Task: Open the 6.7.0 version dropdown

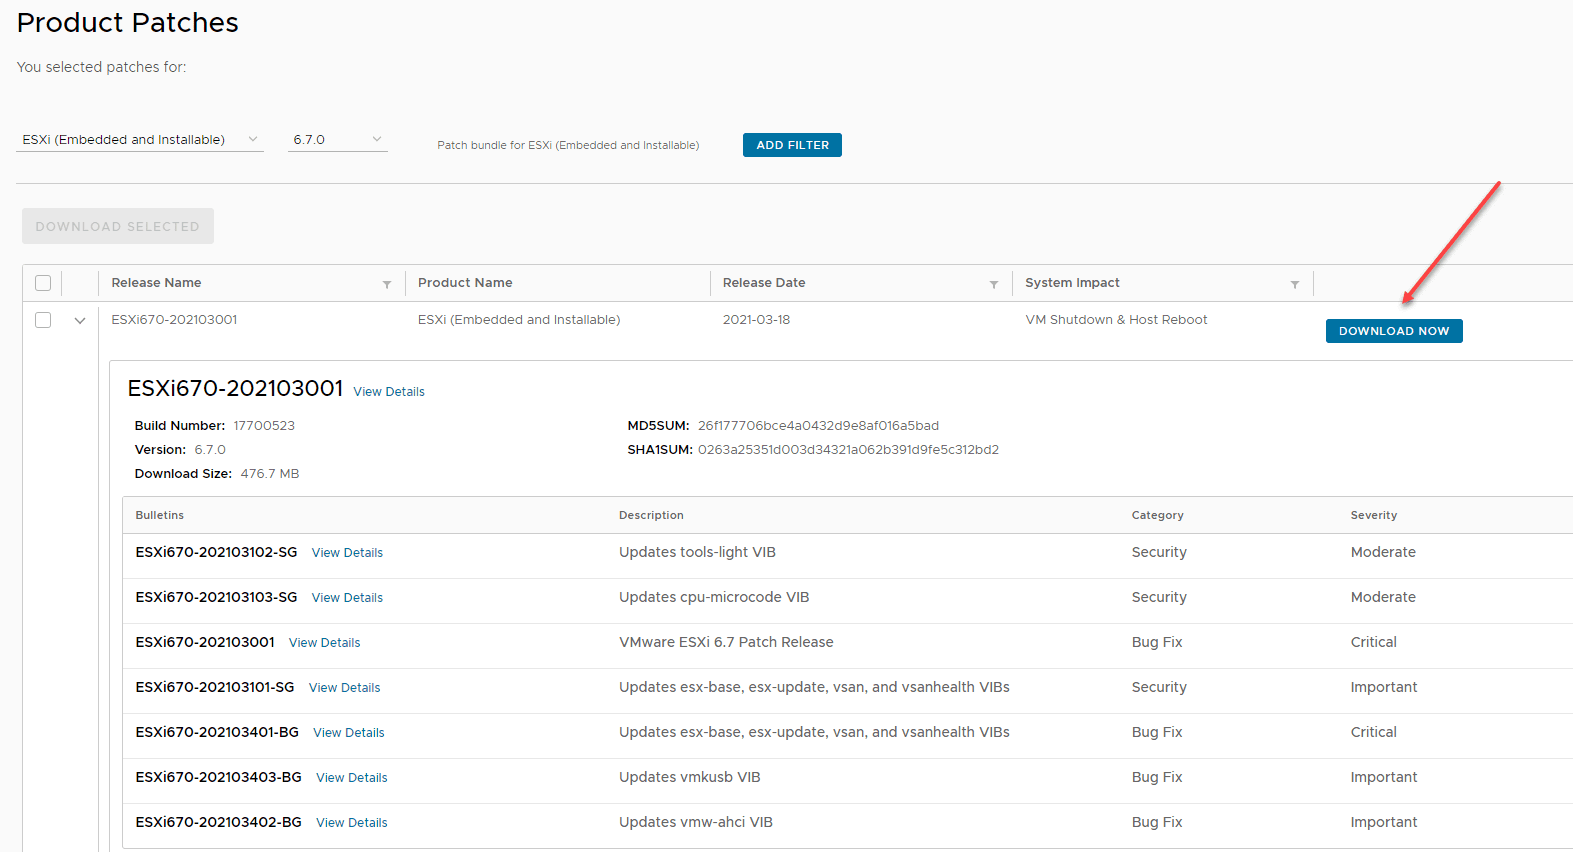Action: [337, 140]
